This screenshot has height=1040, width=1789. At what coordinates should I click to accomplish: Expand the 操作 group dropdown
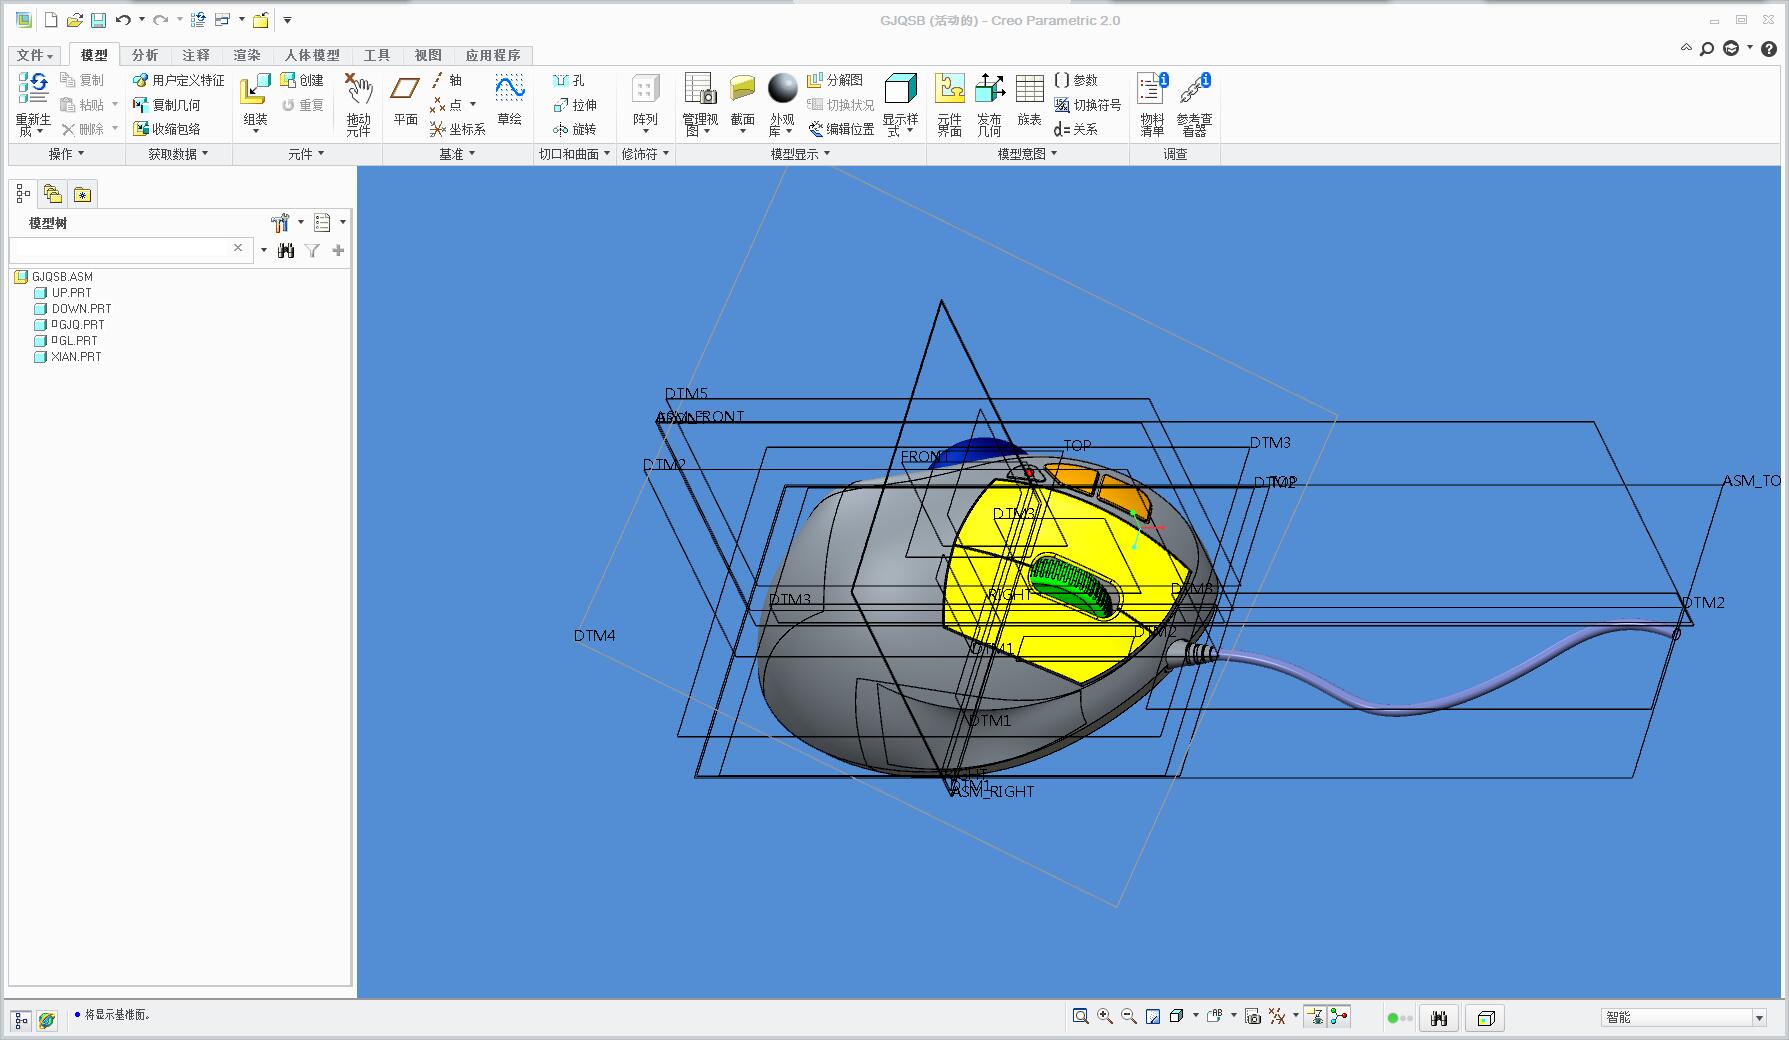tap(66, 154)
